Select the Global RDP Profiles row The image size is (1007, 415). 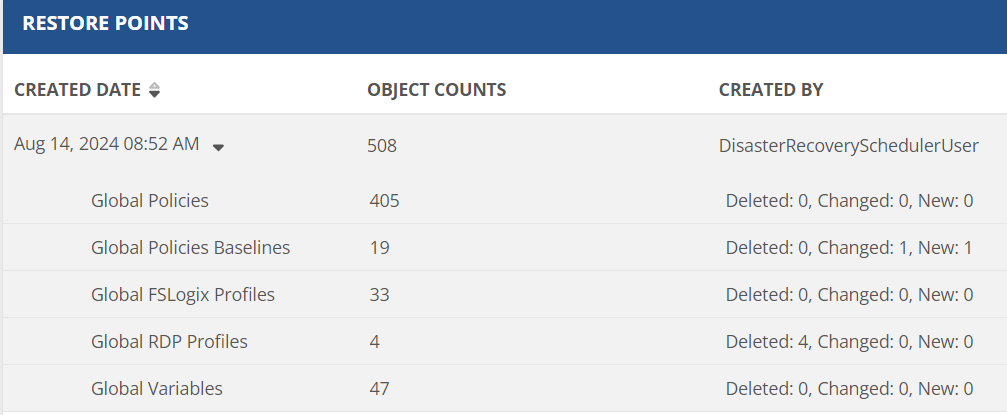point(169,342)
